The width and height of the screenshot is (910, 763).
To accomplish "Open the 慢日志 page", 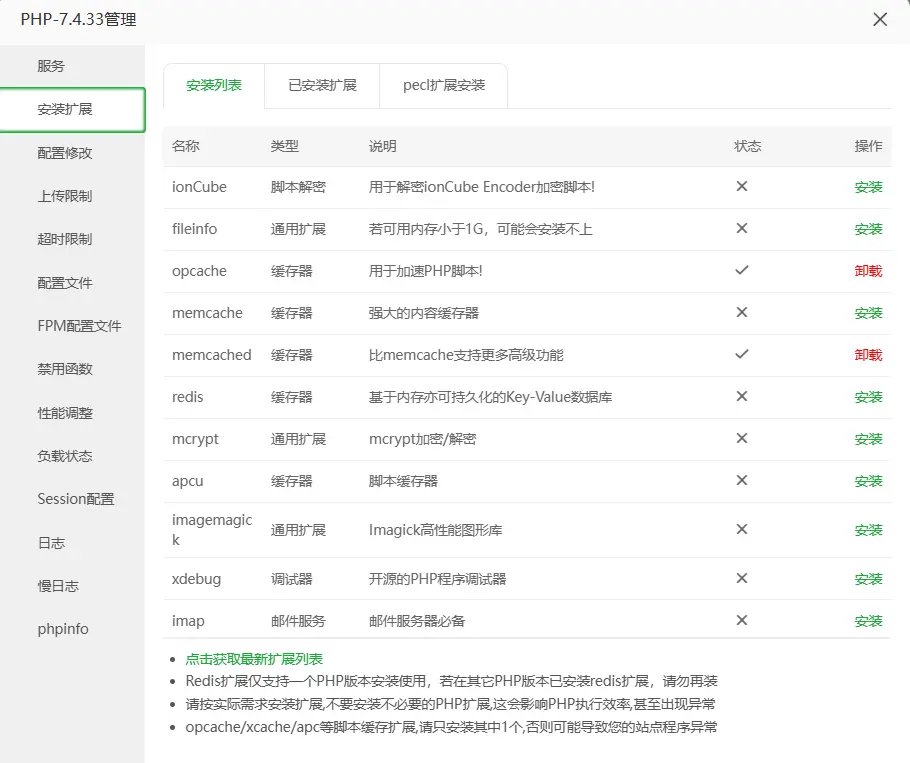I will (56, 585).
